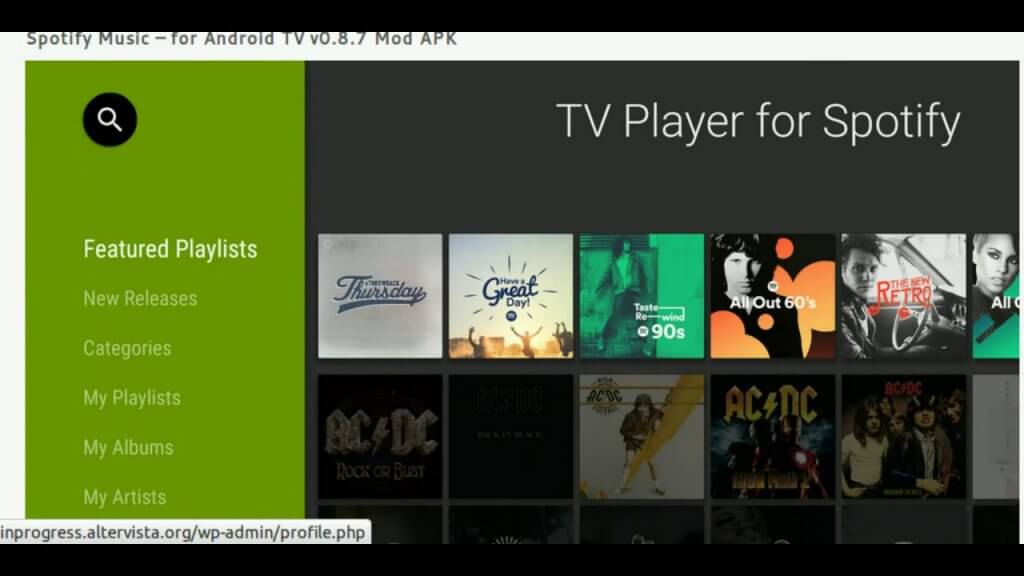The height and width of the screenshot is (576, 1024).
Task: Open My Artists in the sidebar
Action: pyautogui.click(x=125, y=497)
